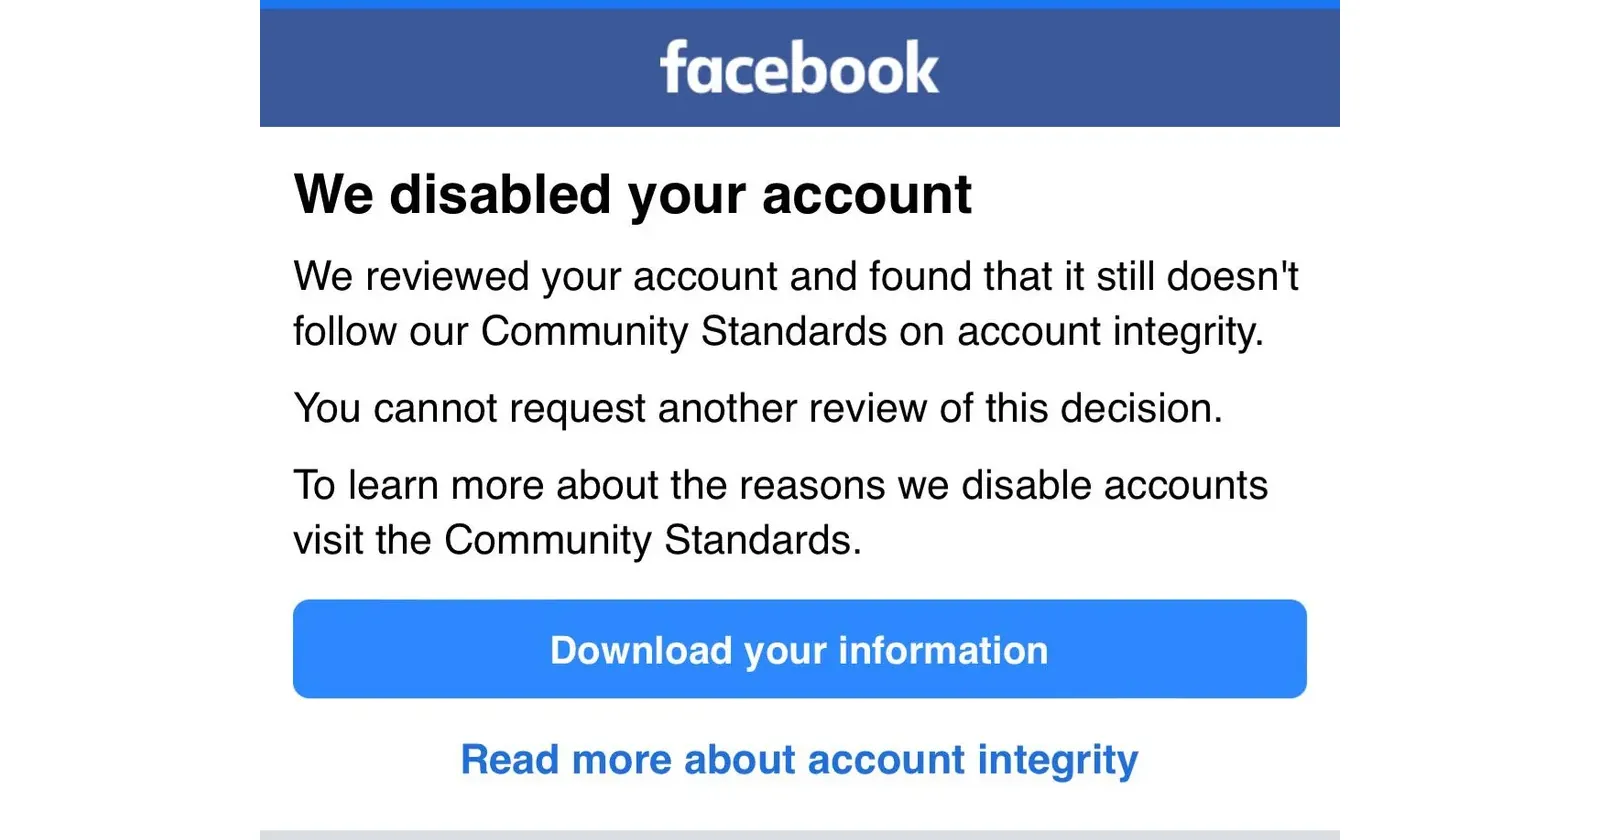Click the phrase "still doesn't"
This screenshot has height=840, width=1600.
pos(1197,276)
